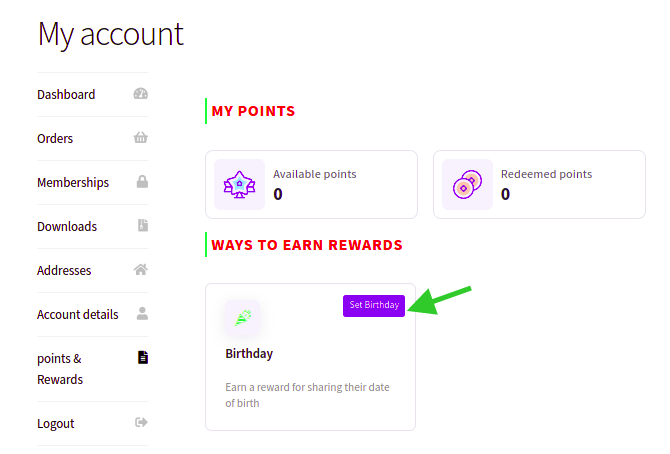
Task: Go to the Orders section
Action: (55, 139)
